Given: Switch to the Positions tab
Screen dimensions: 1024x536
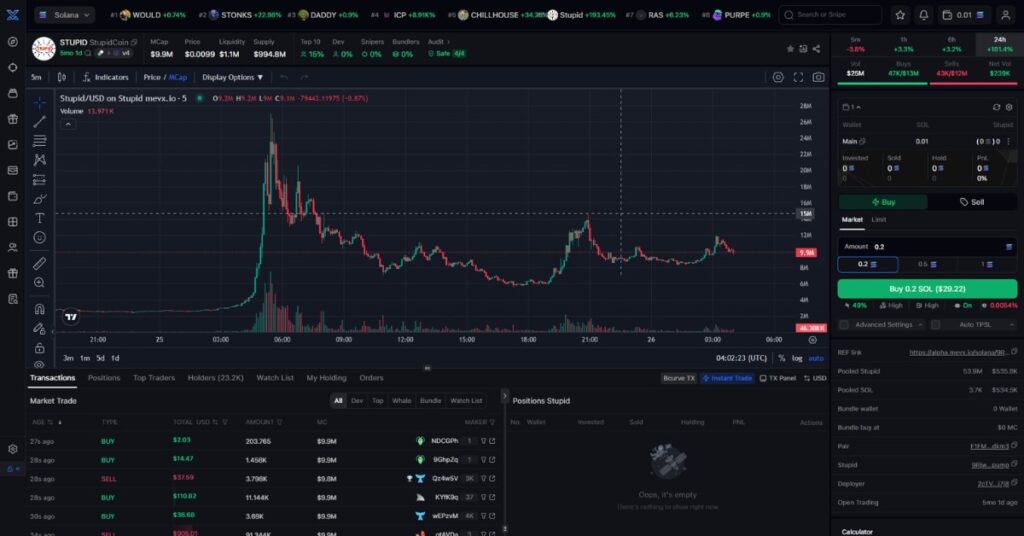Looking at the screenshot, I should coord(104,378).
